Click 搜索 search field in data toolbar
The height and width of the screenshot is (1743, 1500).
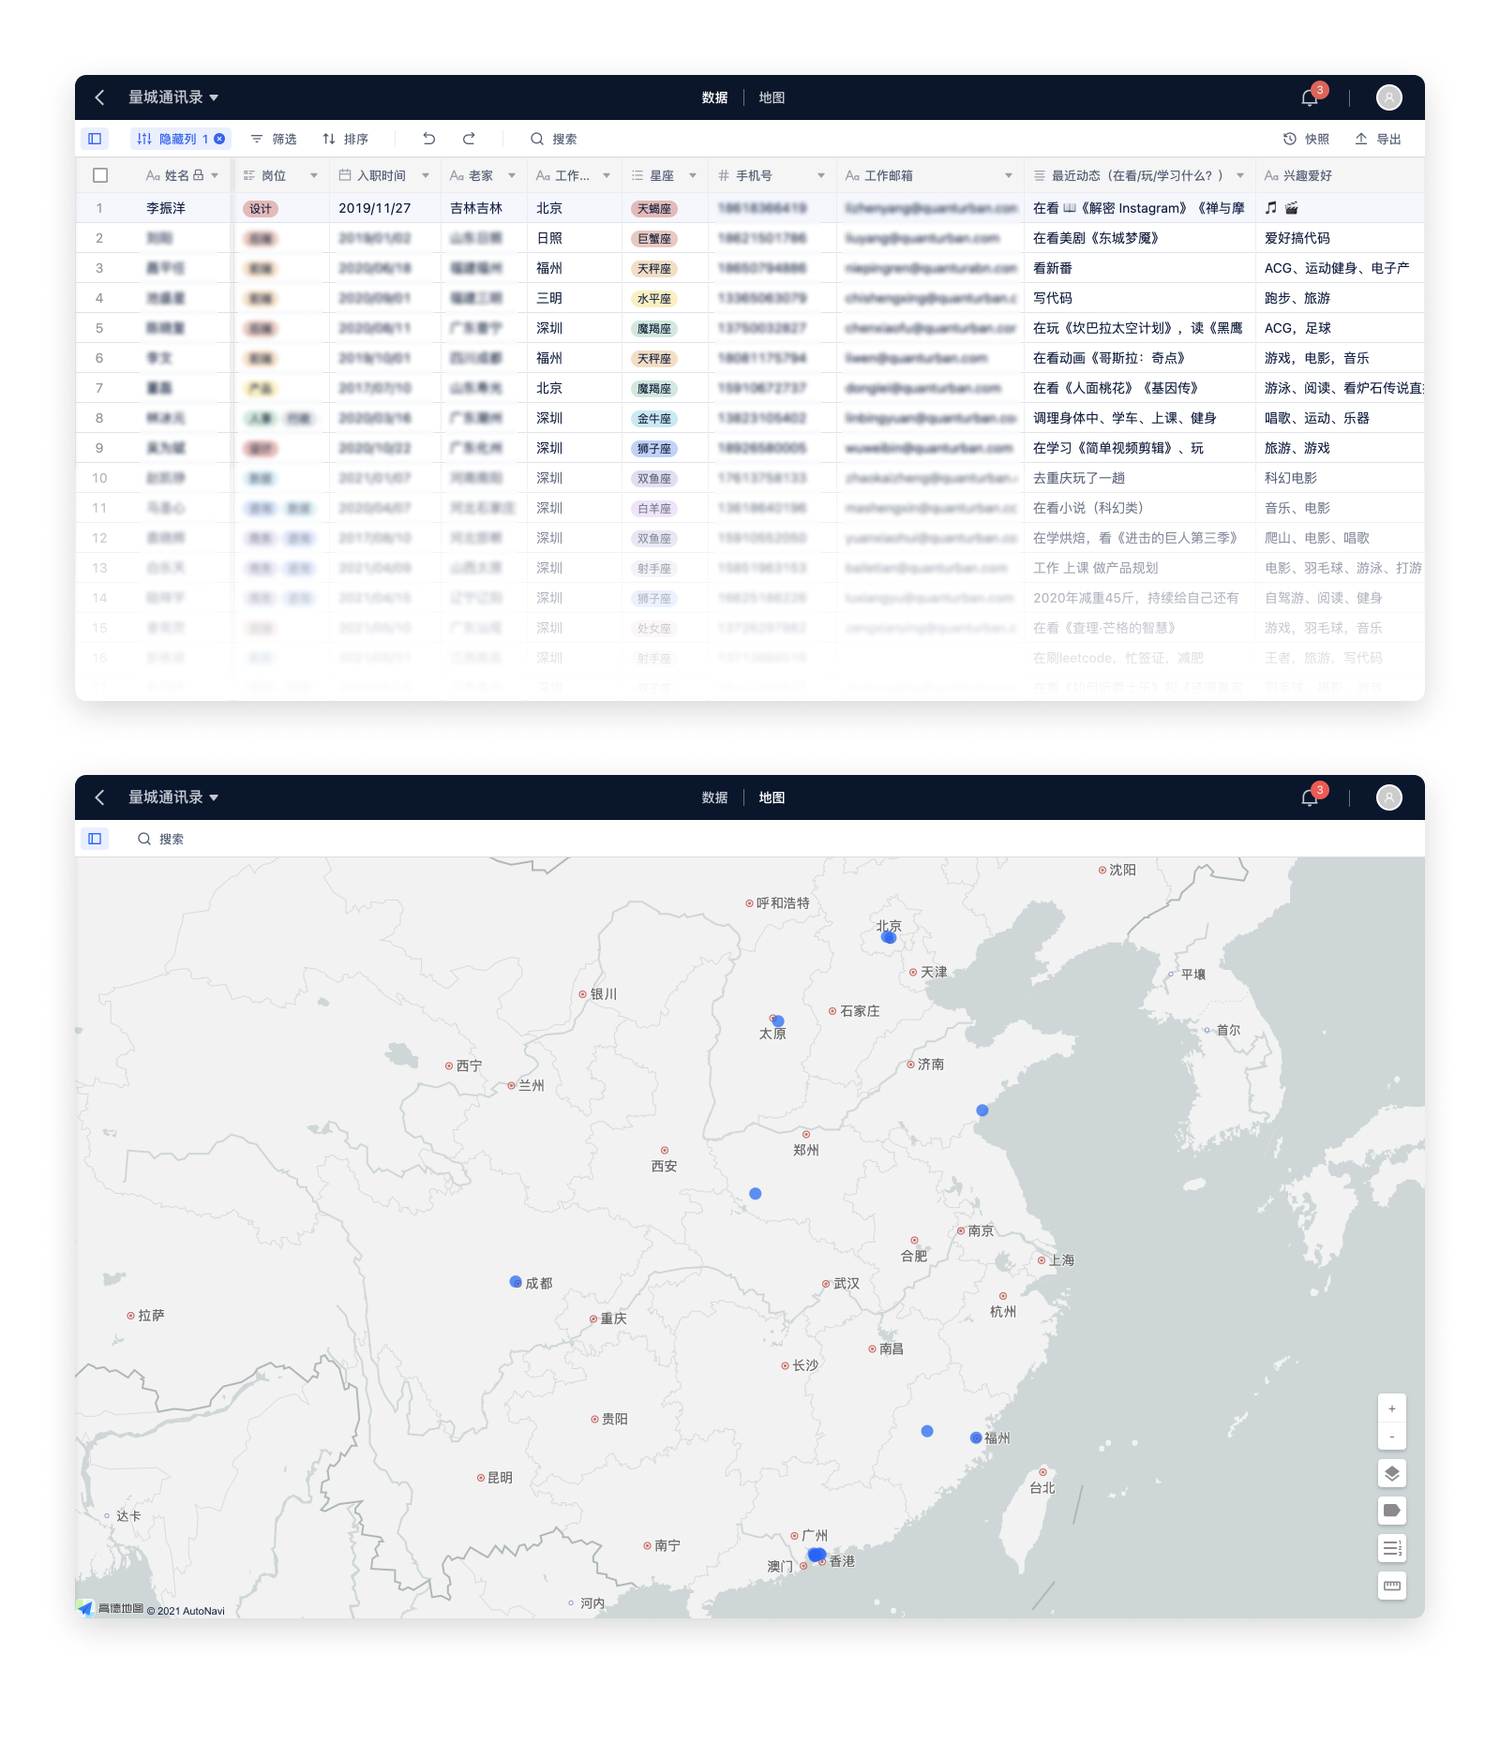click(554, 139)
